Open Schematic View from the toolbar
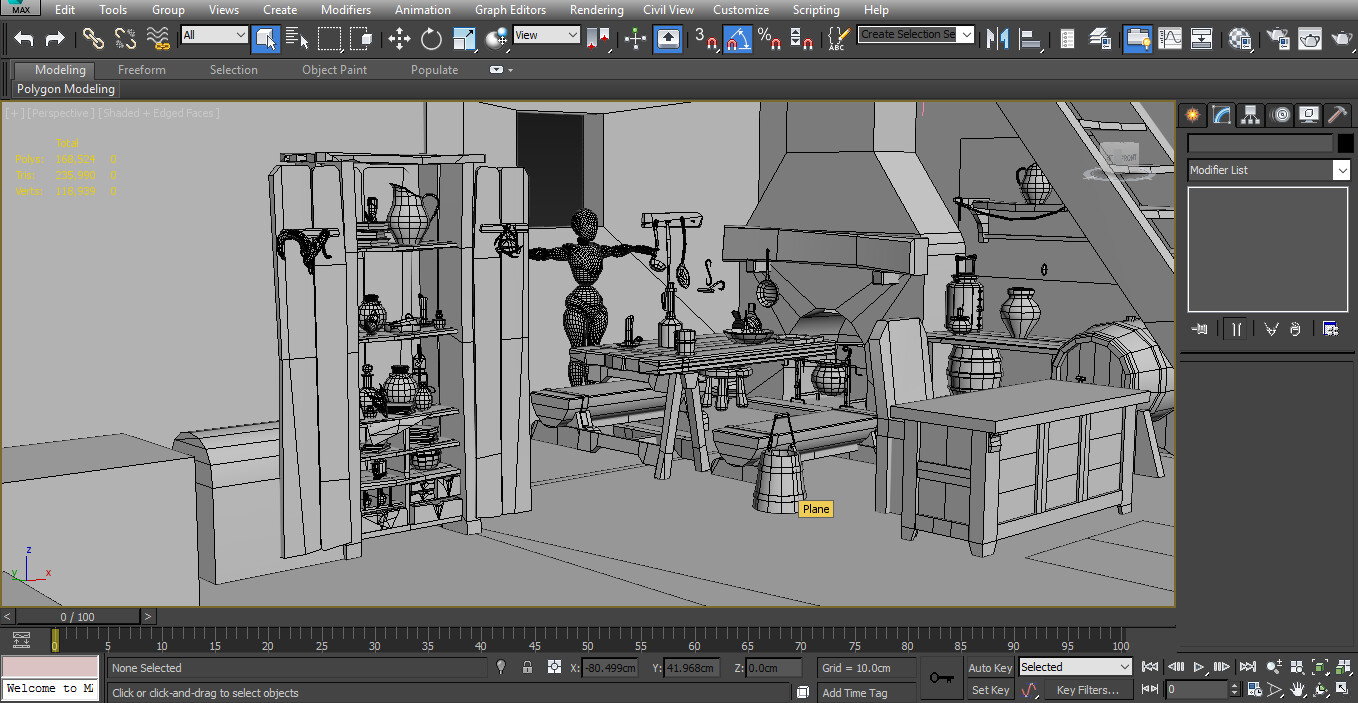Viewport: 1358px width, 703px height. click(1202, 40)
